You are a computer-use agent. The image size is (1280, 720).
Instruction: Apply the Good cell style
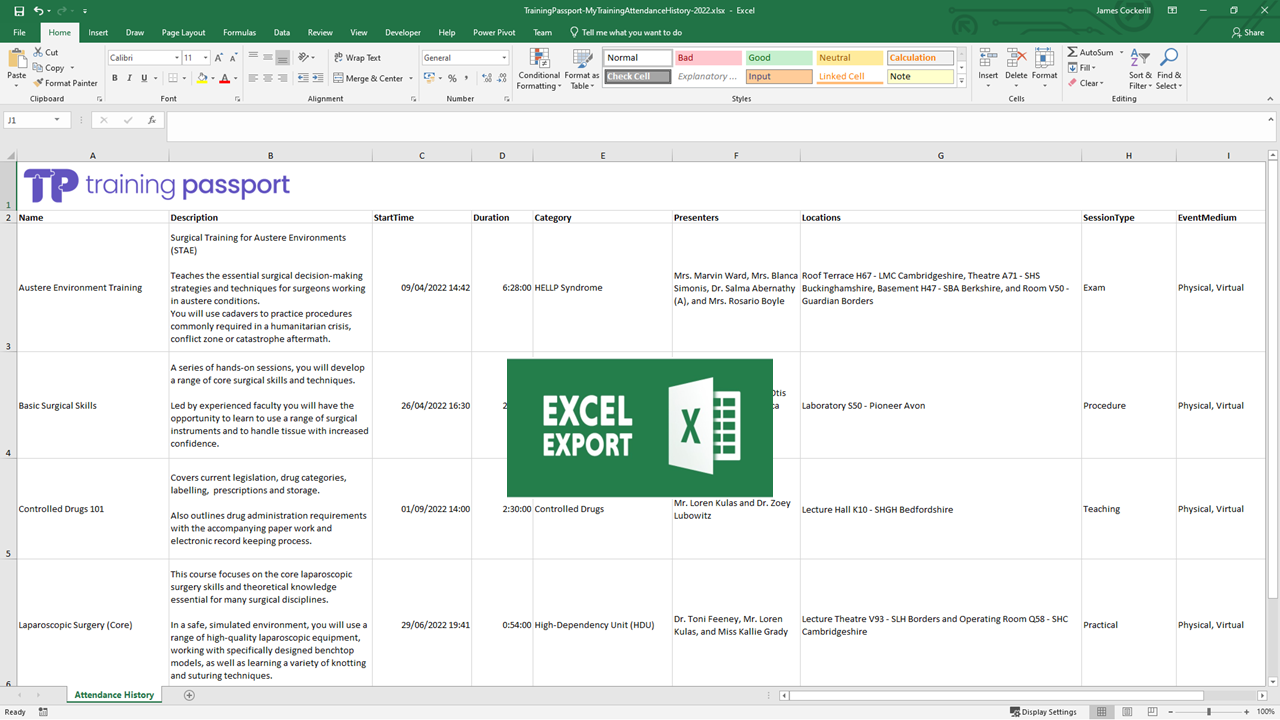(778, 58)
